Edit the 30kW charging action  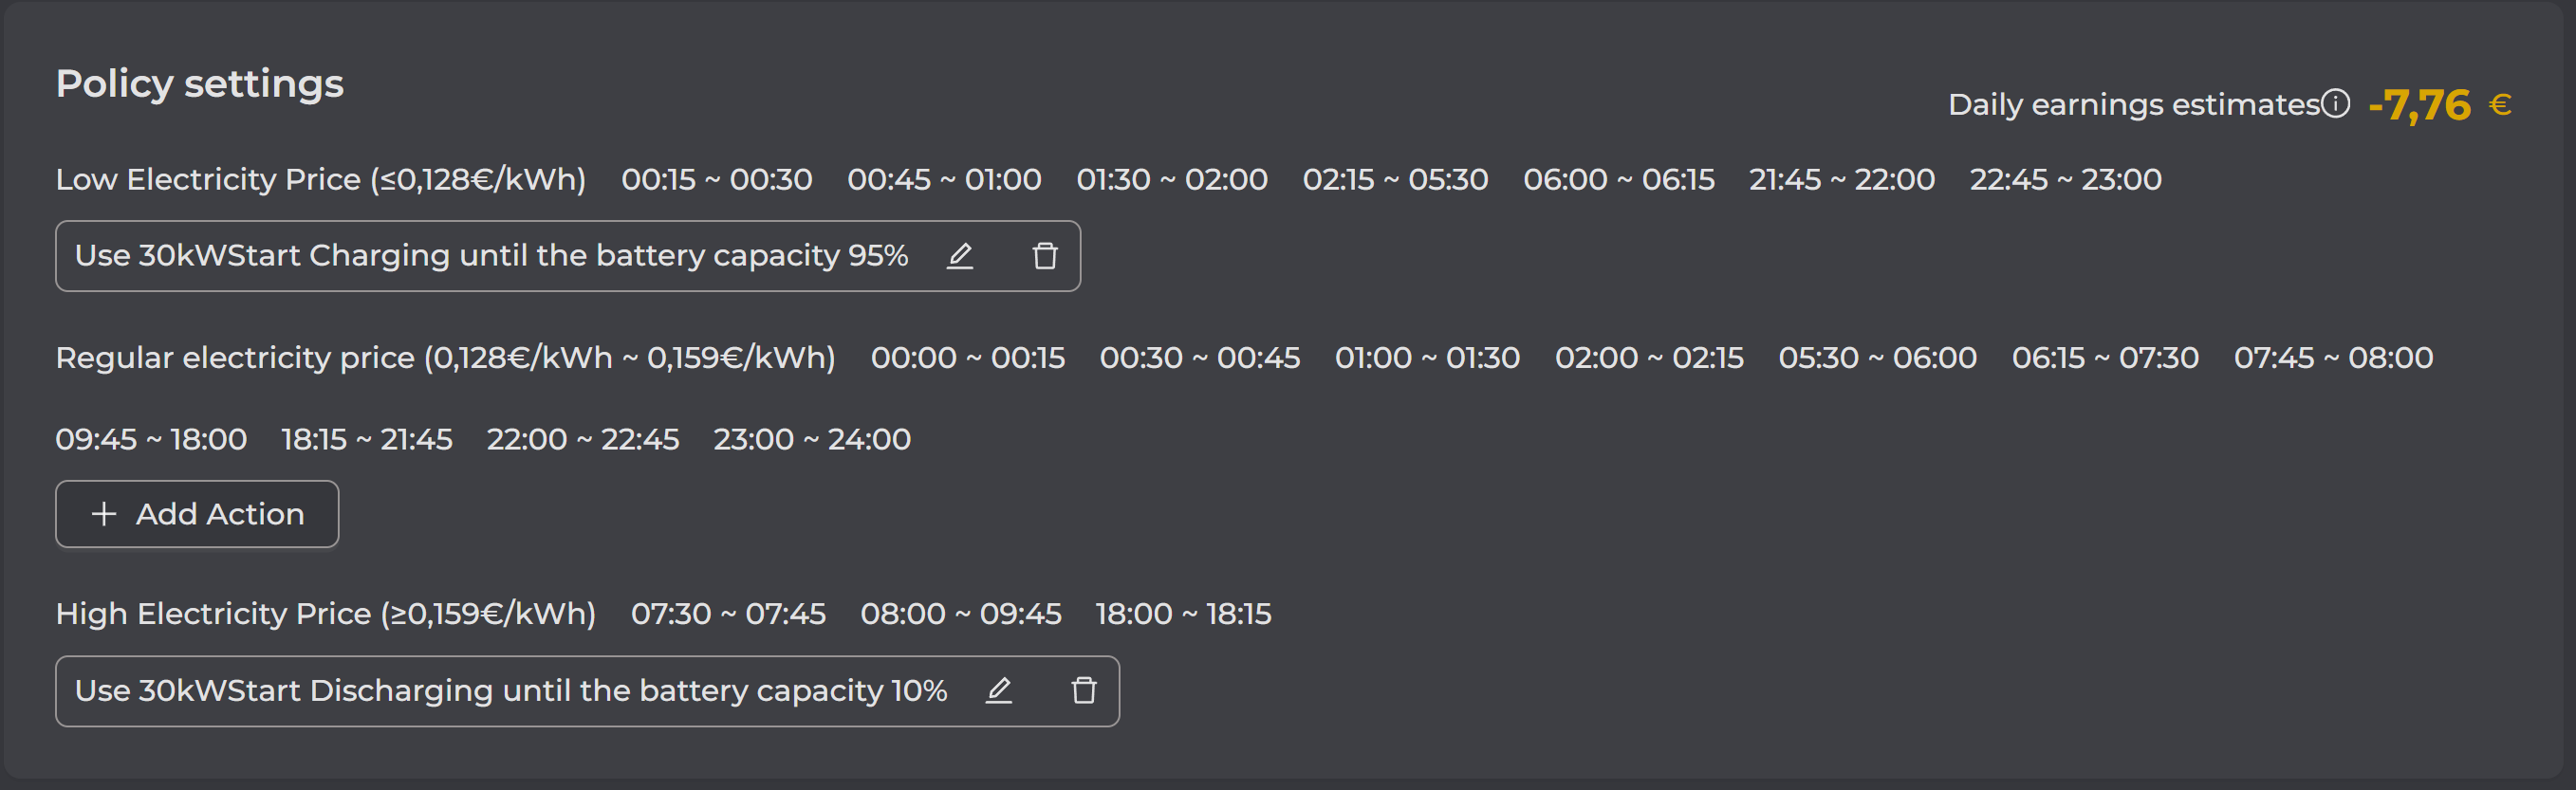[x=960, y=256]
